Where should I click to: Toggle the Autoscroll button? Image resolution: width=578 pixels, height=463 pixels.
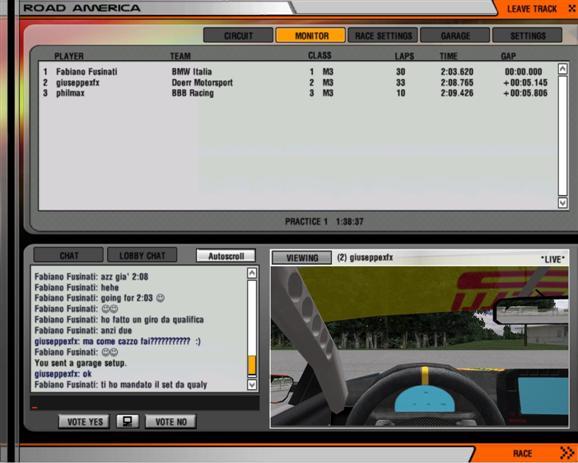click(x=226, y=256)
